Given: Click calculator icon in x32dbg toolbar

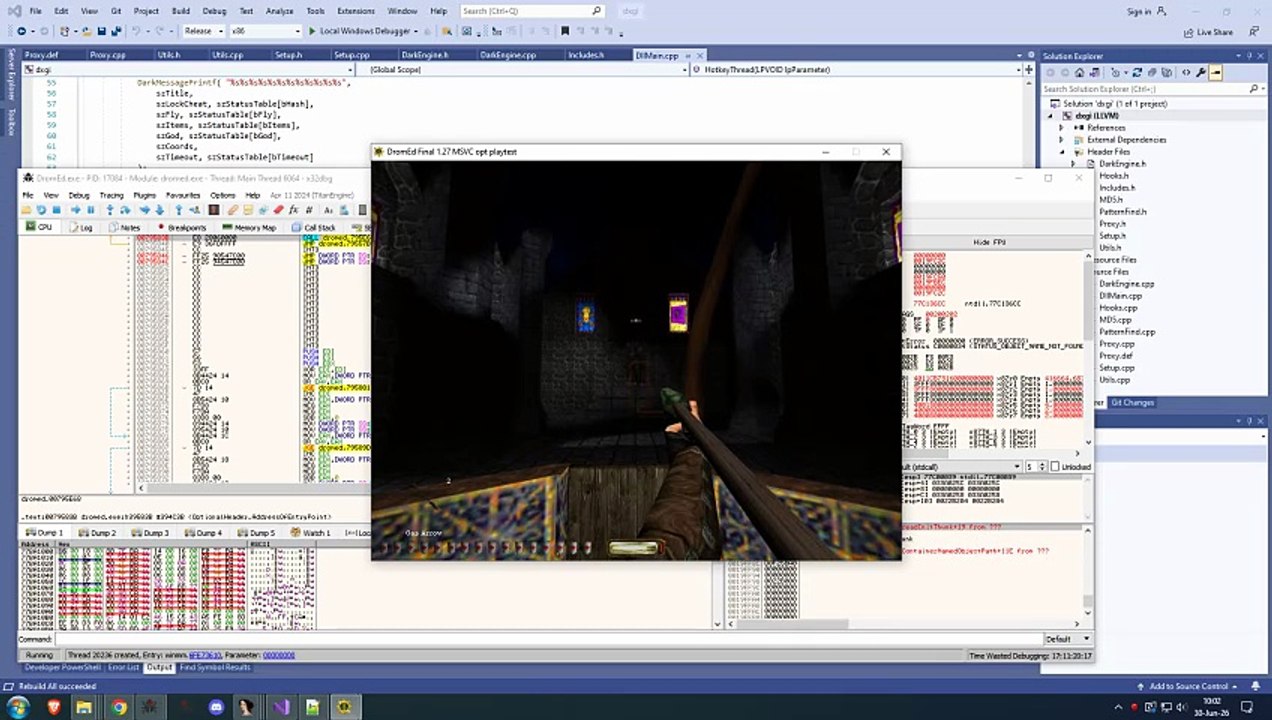Looking at the screenshot, I should click(362, 210).
